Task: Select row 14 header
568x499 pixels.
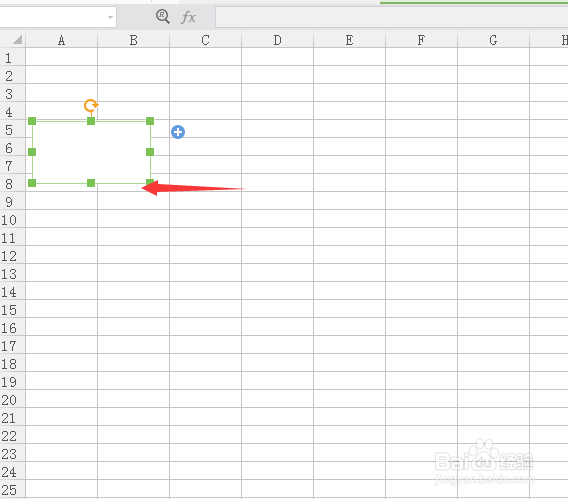Action: click(12, 291)
